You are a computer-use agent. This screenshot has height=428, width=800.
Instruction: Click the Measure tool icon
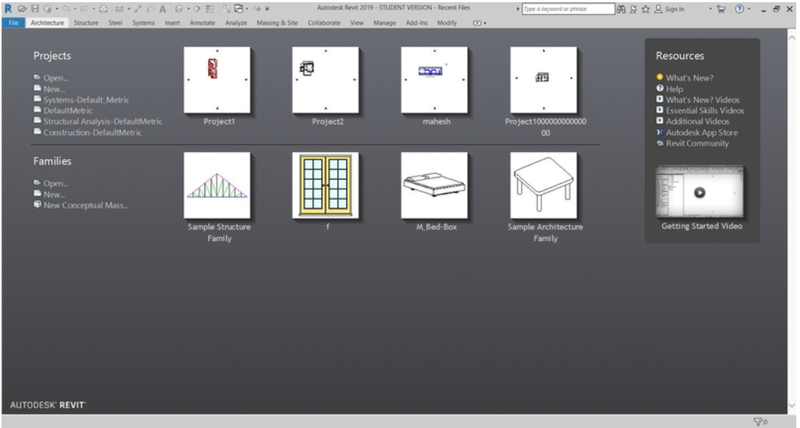point(119,9)
